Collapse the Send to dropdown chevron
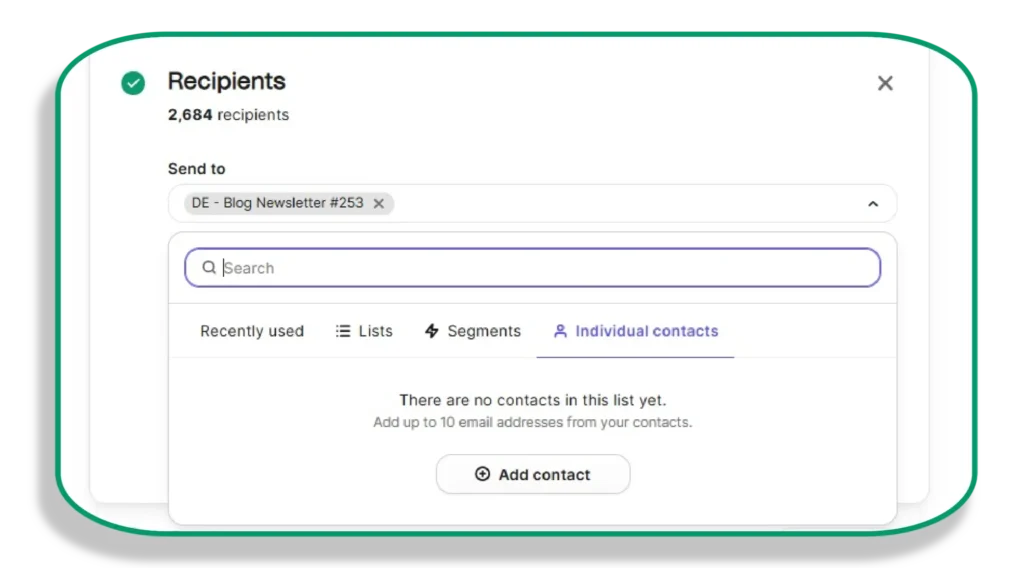Image resolution: width=1024 pixels, height=568 pixels. point(873,204)
